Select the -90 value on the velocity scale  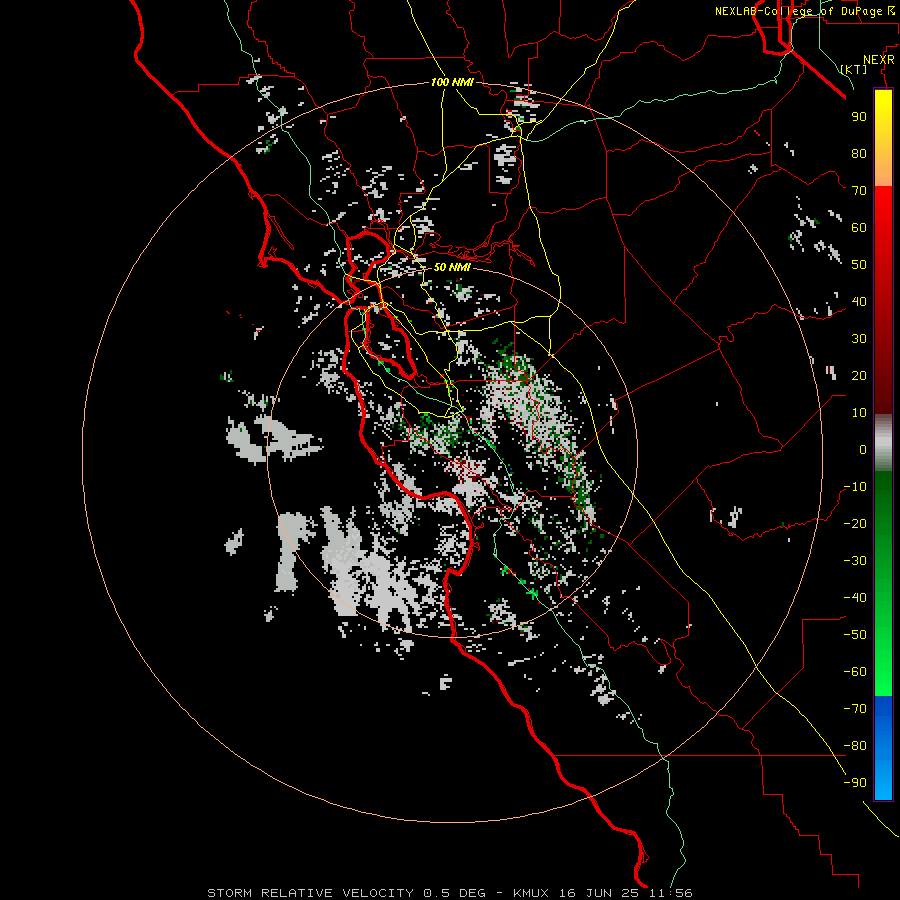tap(855, 783)
